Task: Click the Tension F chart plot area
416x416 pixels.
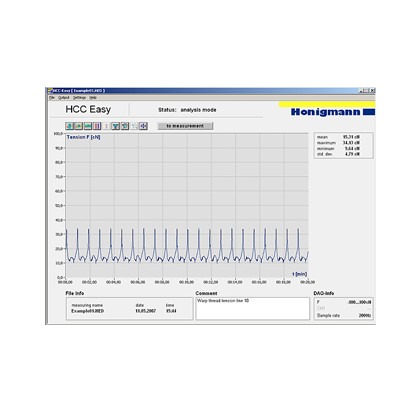Action: point(187,205)
